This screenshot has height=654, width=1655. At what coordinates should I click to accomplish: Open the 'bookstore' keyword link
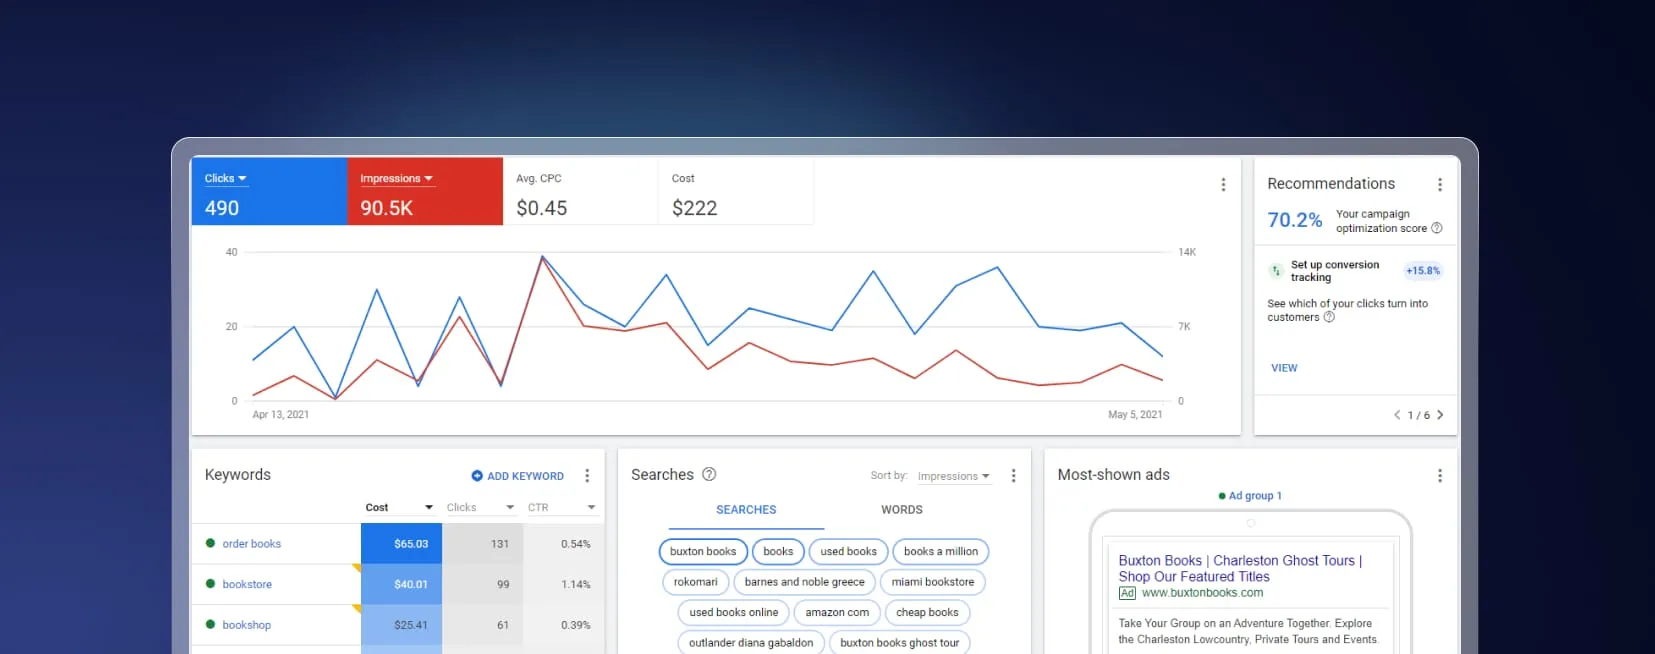pyautogui.click(x=247, y=584)
